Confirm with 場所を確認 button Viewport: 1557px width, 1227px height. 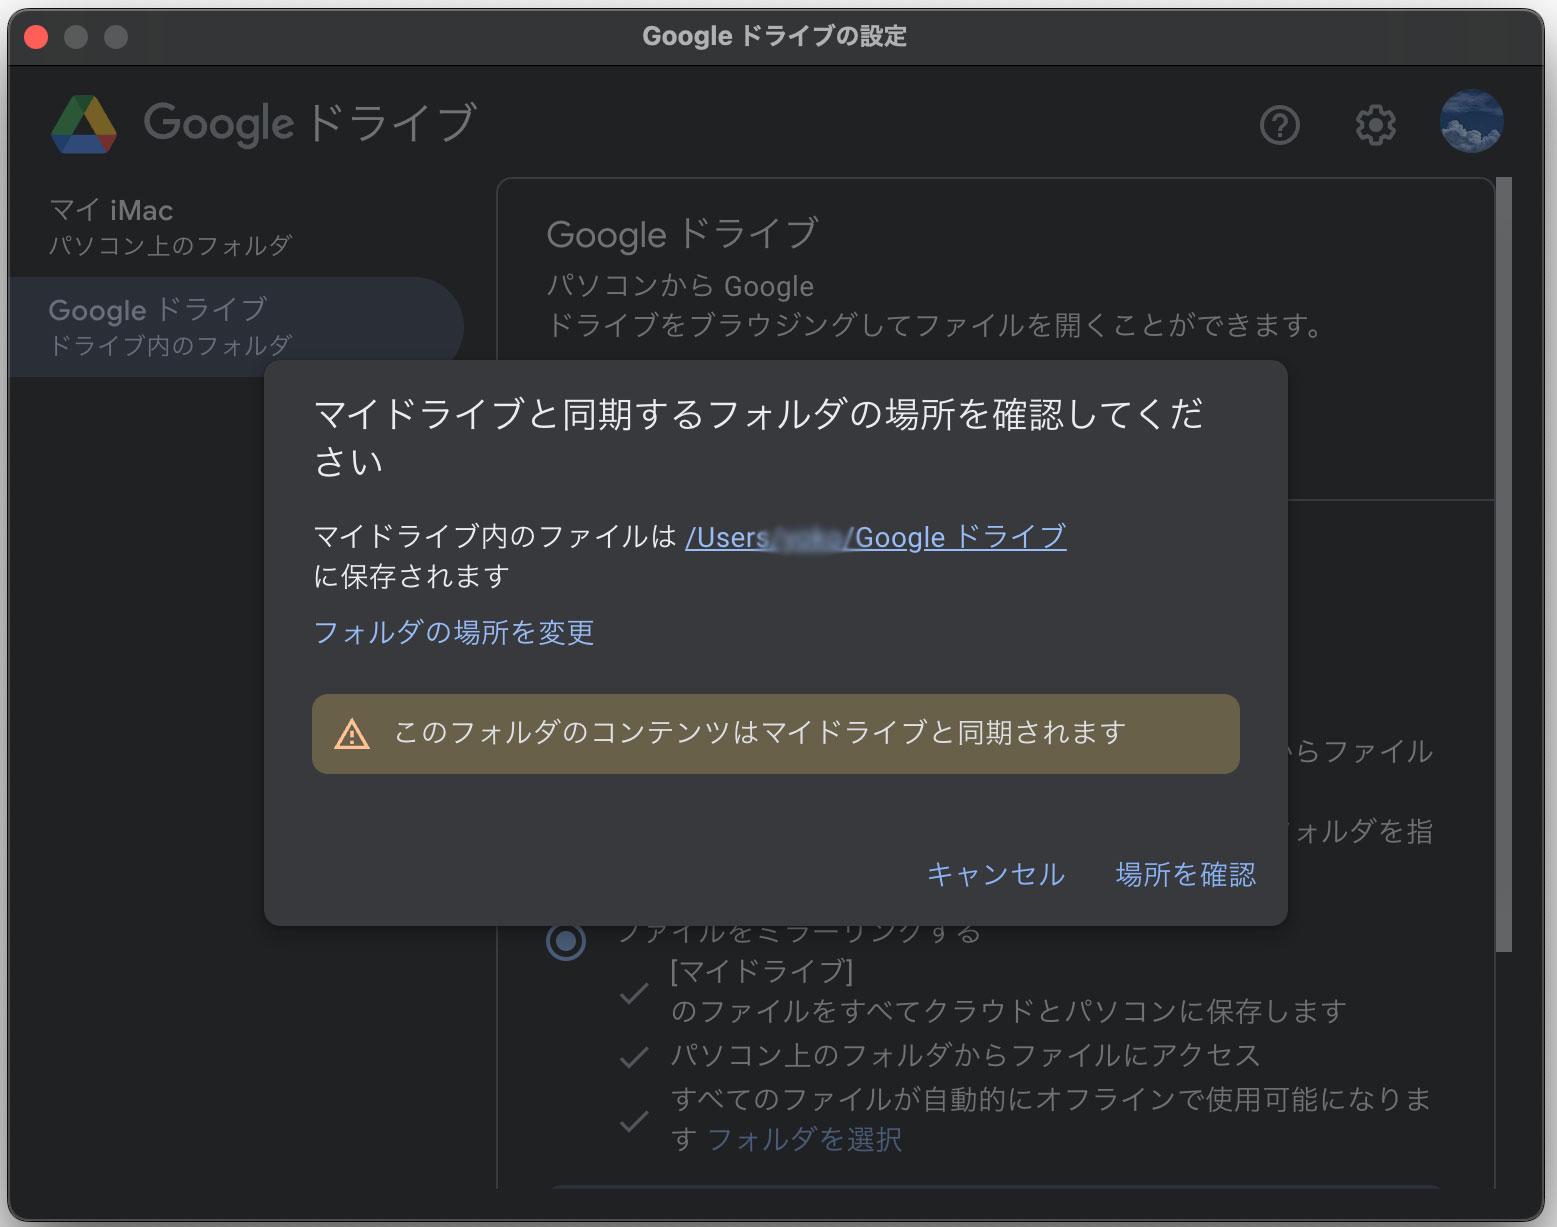(x=1185, y=874)
